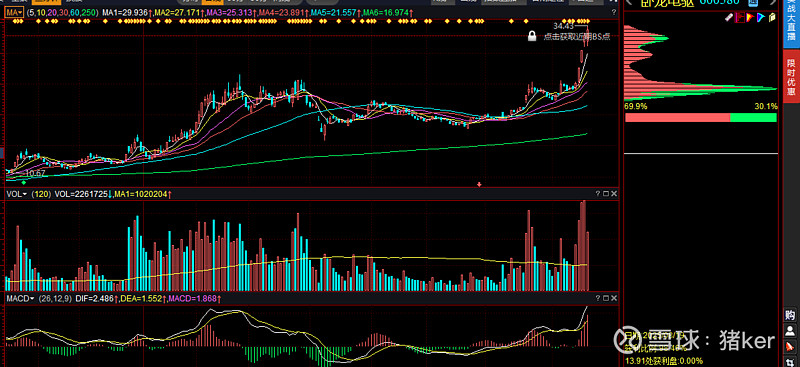Viewport: 800px width, 367px height.
Task: Click the main chart help question mark
Action: (613, 11)
